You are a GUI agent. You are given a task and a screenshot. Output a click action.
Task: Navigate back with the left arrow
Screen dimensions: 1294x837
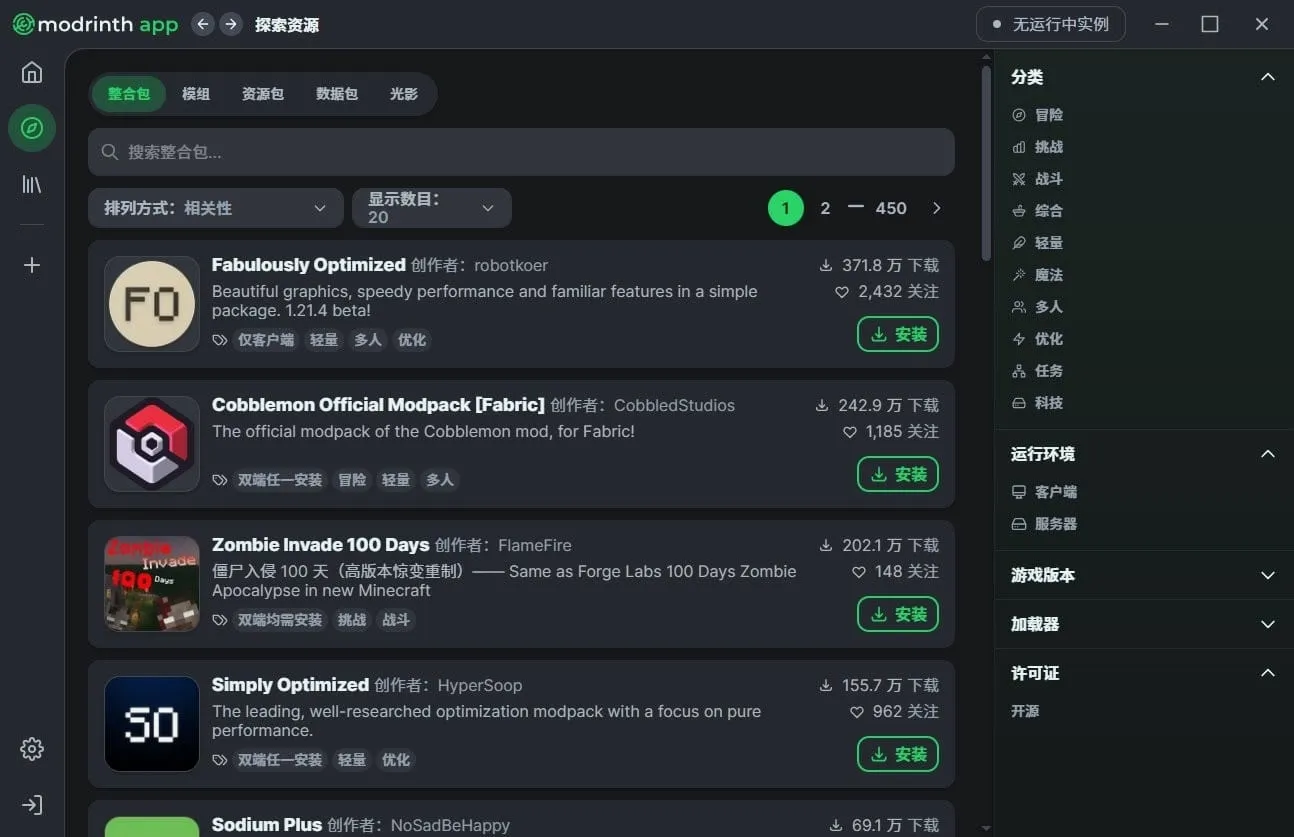coord(203,24)
